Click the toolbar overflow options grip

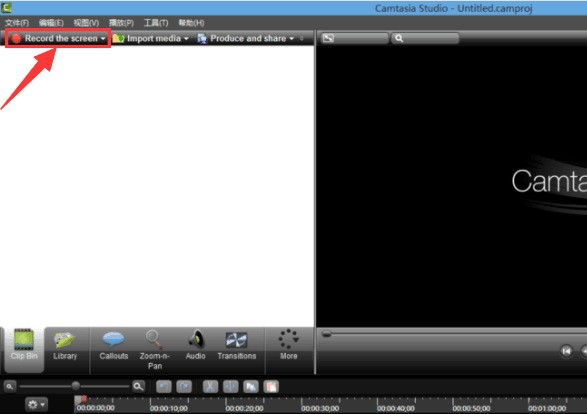(301, 38)
